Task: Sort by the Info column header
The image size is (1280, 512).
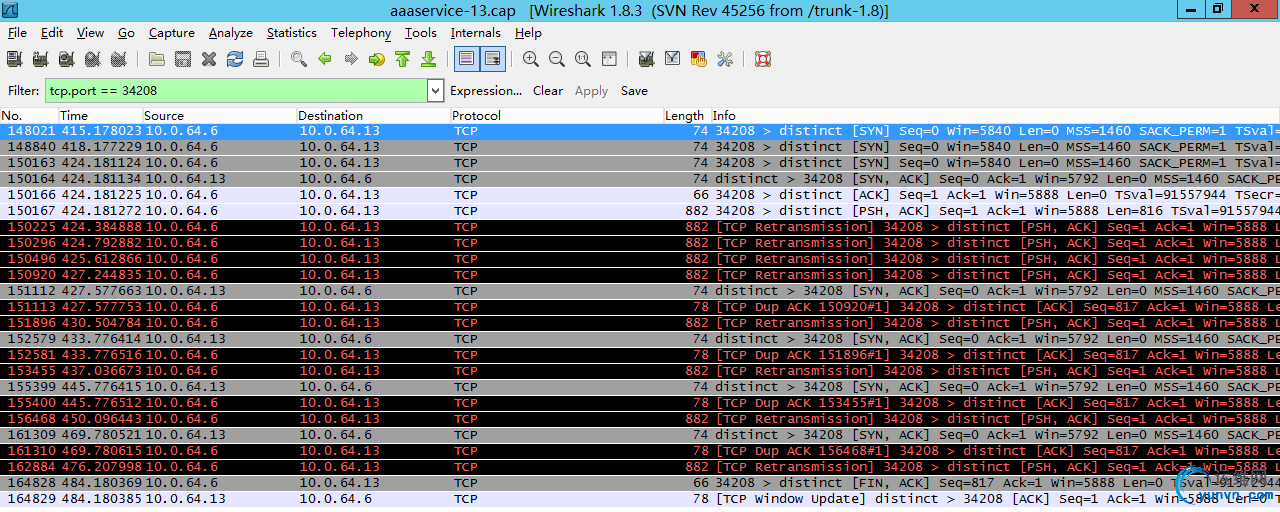Action: click(x=995, y=115)
